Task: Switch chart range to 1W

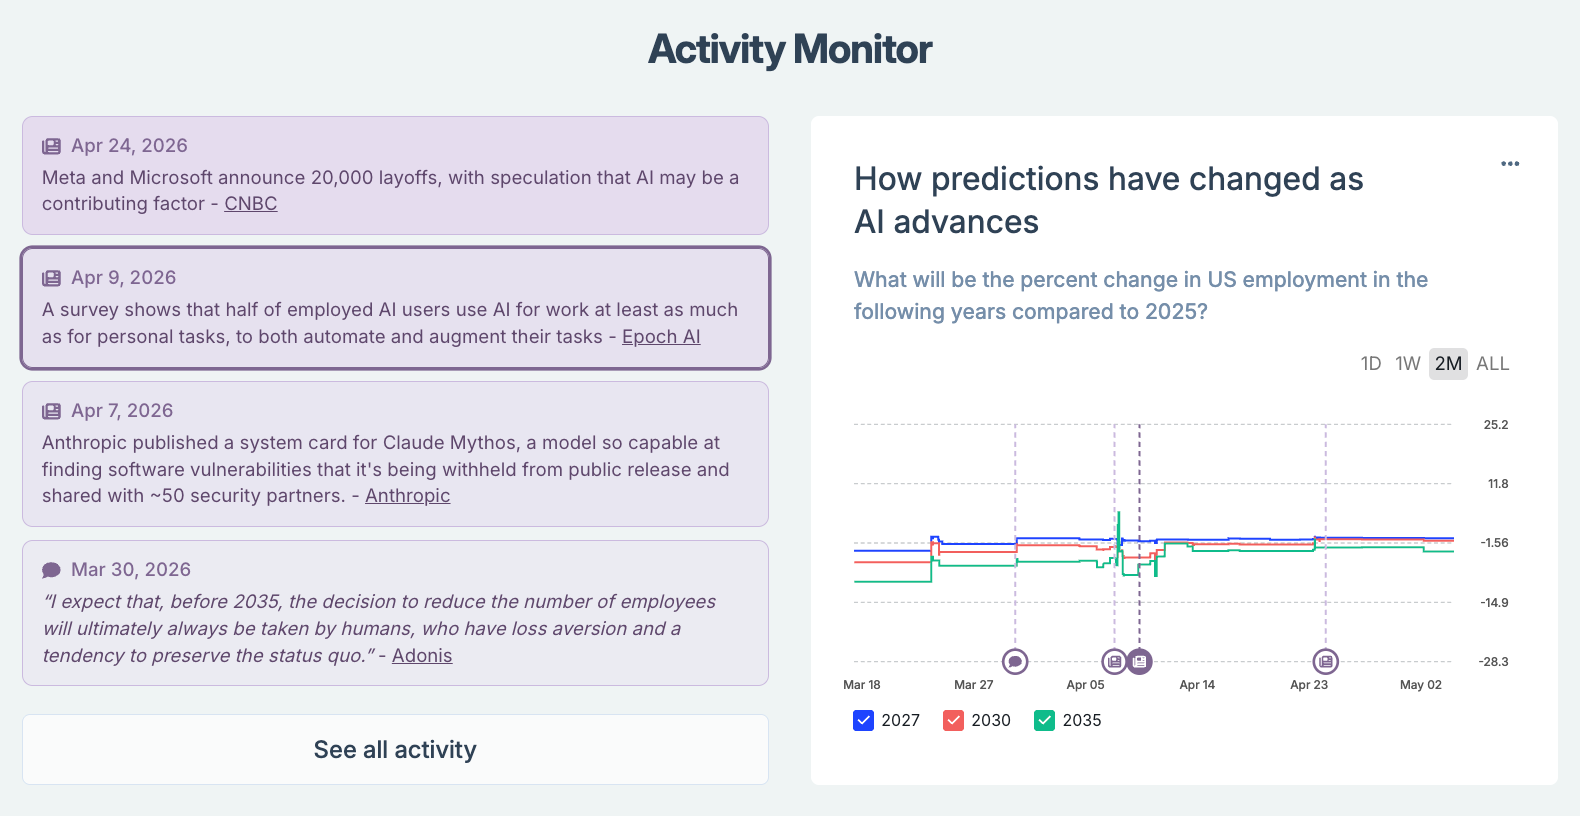Action: pos(1408,364)
